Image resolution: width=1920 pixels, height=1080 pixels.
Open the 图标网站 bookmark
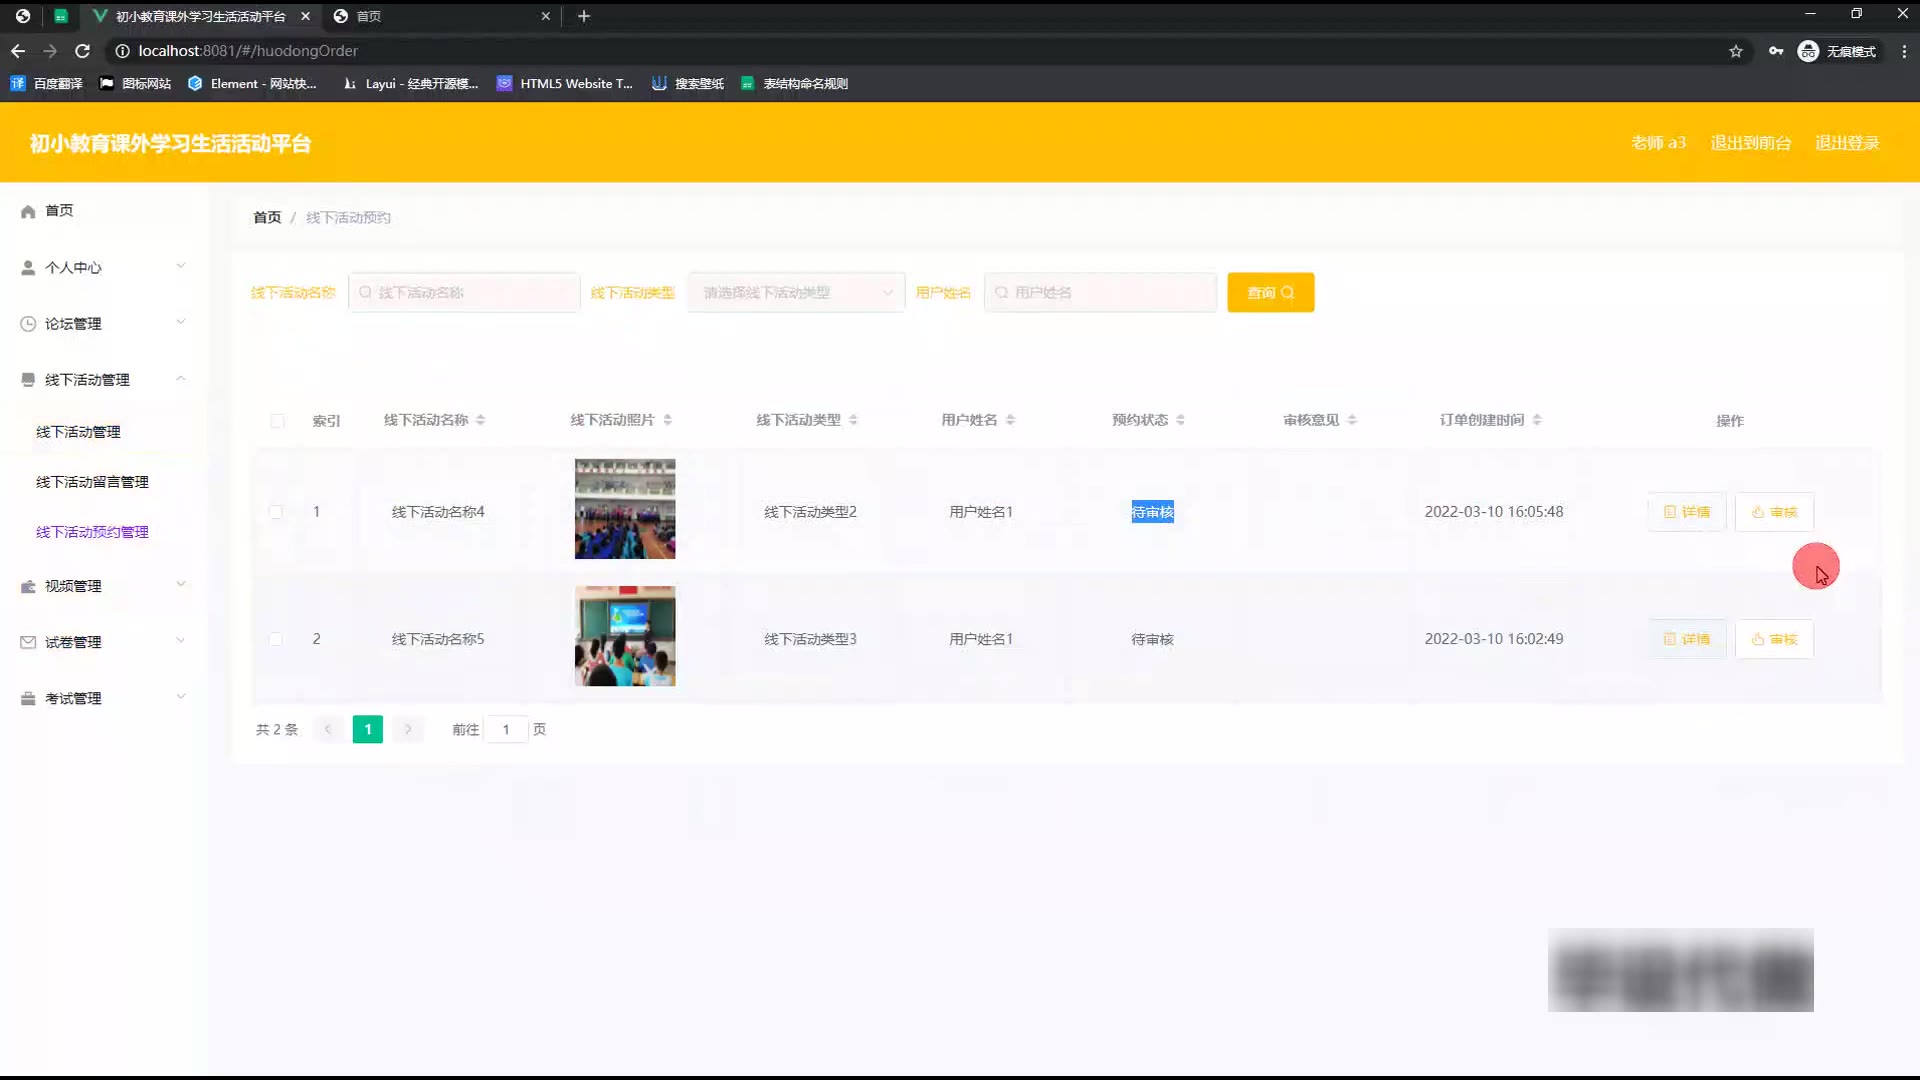(x=135, y=84)
